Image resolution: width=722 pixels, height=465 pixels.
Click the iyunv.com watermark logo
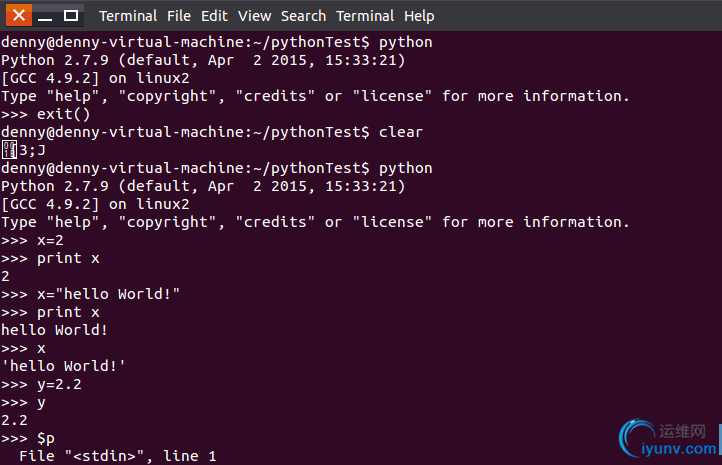click(x=668, y=438)
